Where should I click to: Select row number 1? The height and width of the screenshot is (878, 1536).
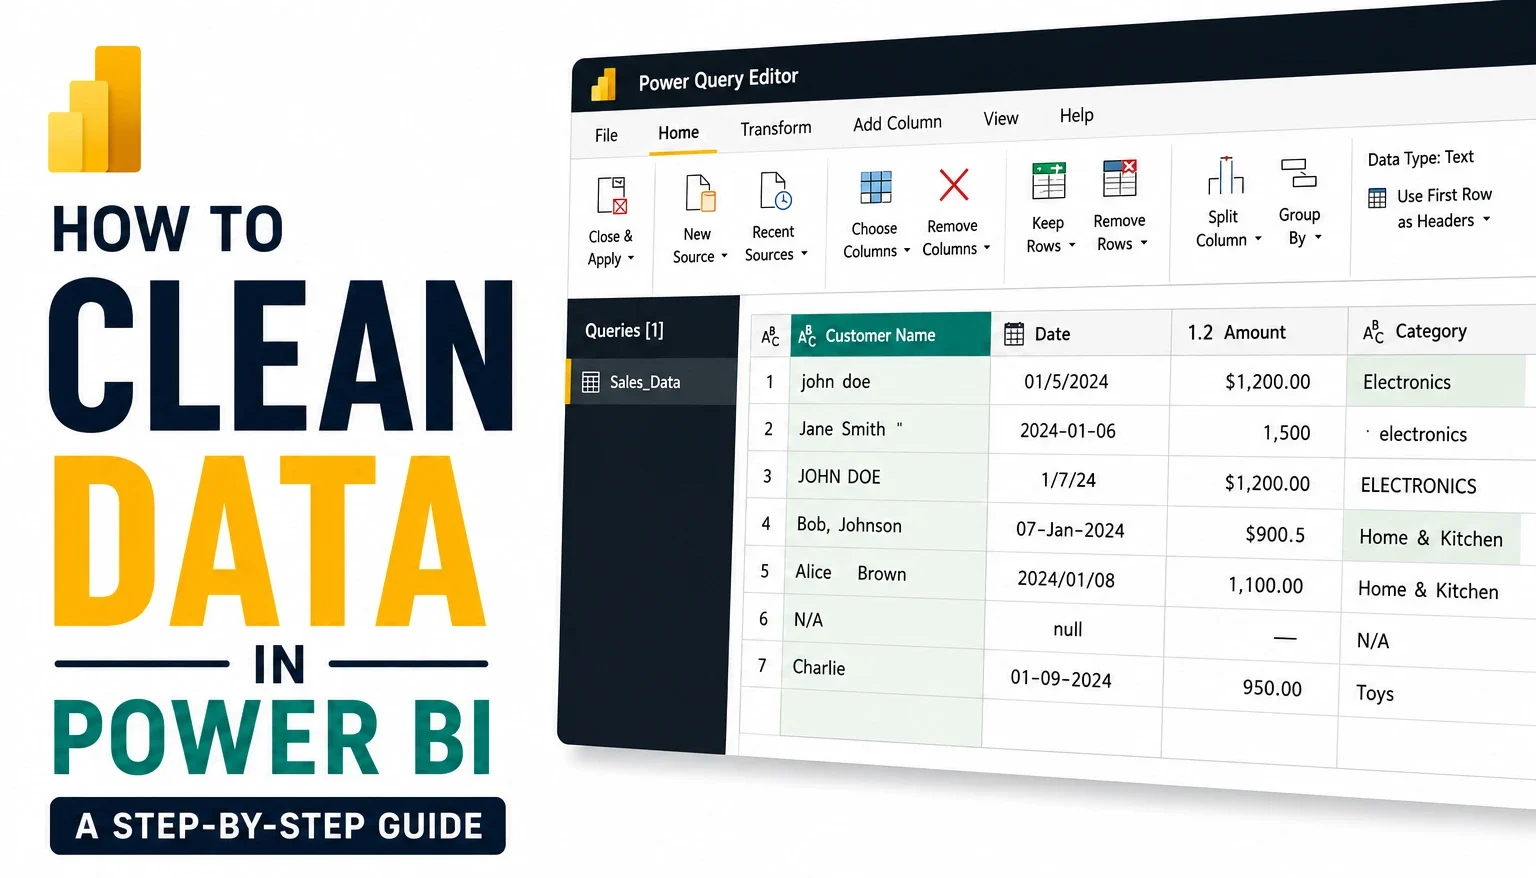[769, 381]
